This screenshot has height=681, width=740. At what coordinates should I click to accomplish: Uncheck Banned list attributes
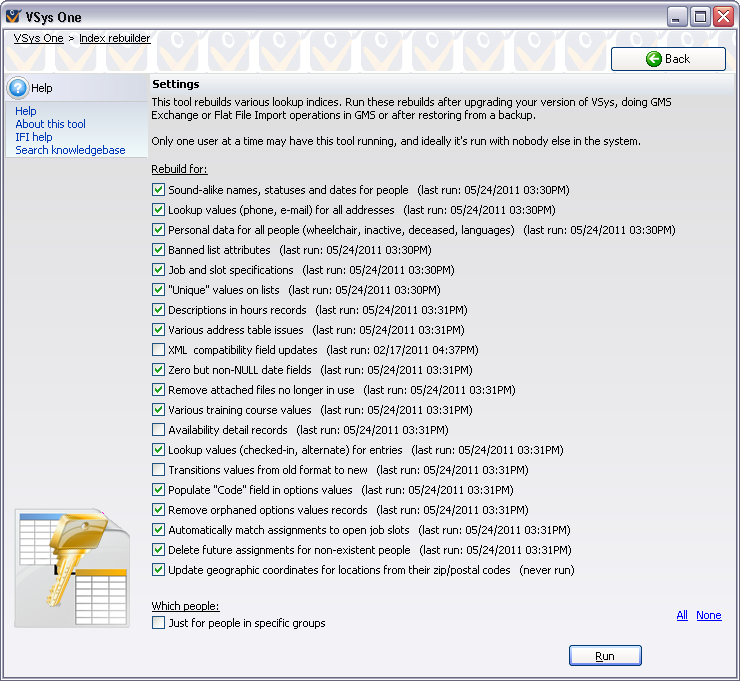[x=158, y=250]
